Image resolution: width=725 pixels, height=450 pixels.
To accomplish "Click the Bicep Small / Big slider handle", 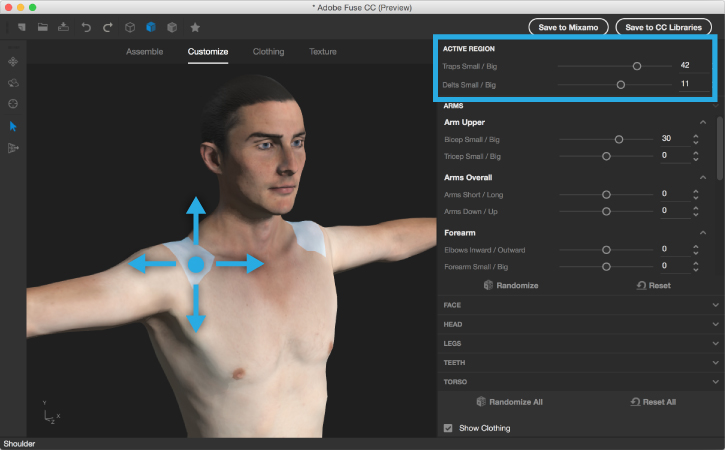I will 619,139.
